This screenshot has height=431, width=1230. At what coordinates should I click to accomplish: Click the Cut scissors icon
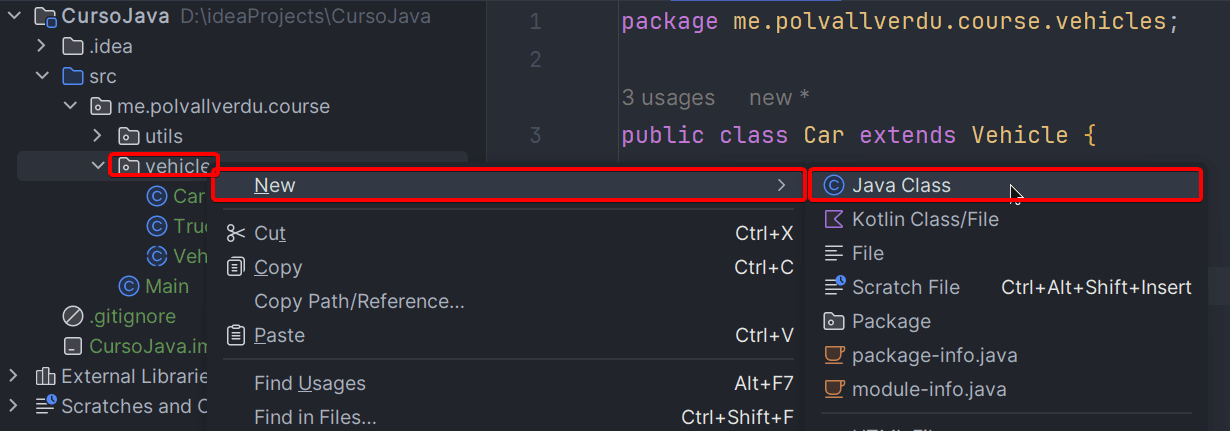tap(236, 233)
